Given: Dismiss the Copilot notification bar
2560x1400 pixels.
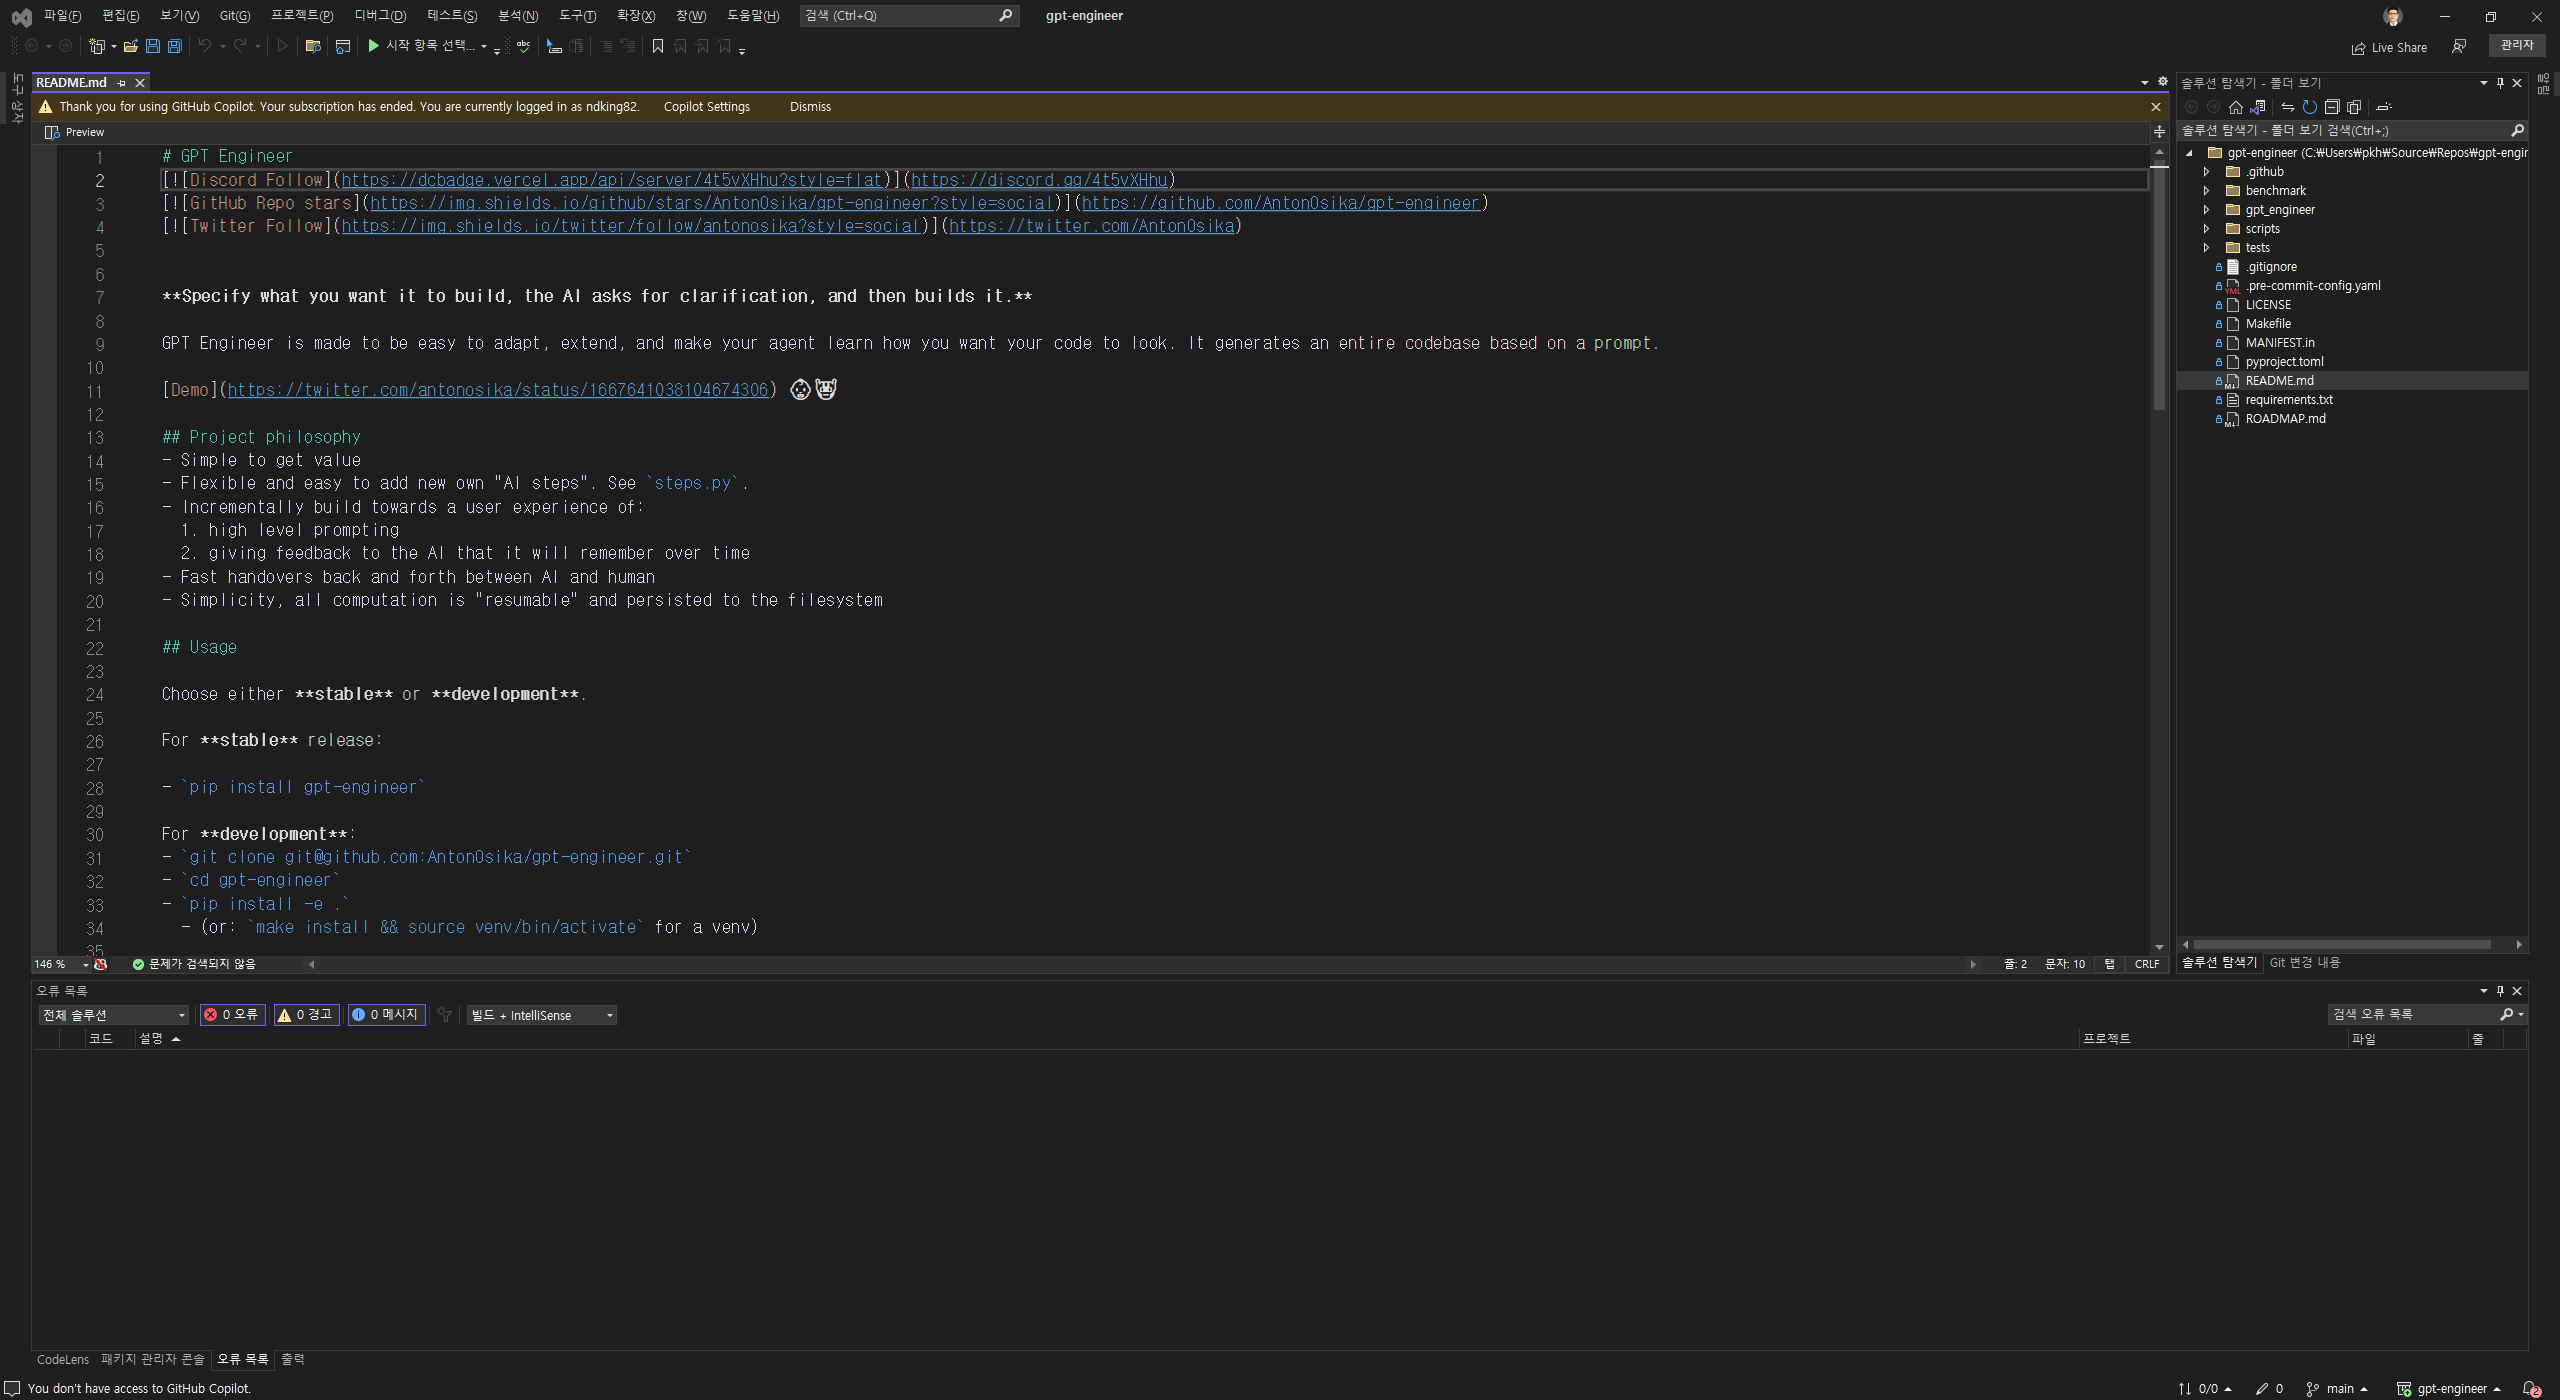Looking at the screenshot, I should coord(810,107).
